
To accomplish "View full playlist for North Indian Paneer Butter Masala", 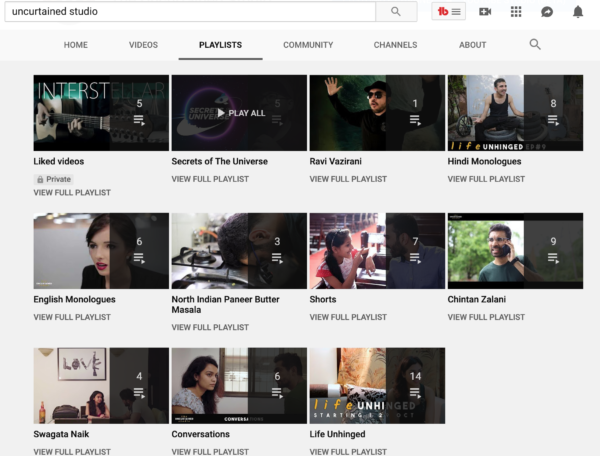I will [x=210, y=327].
